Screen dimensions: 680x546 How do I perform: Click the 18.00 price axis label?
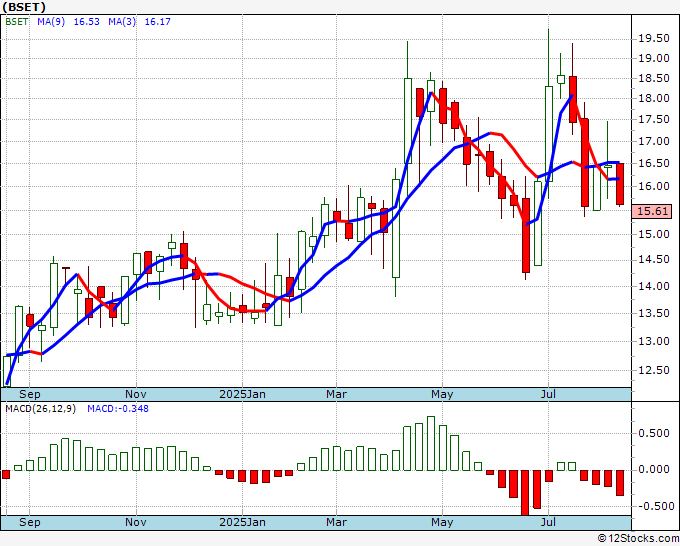654,98
